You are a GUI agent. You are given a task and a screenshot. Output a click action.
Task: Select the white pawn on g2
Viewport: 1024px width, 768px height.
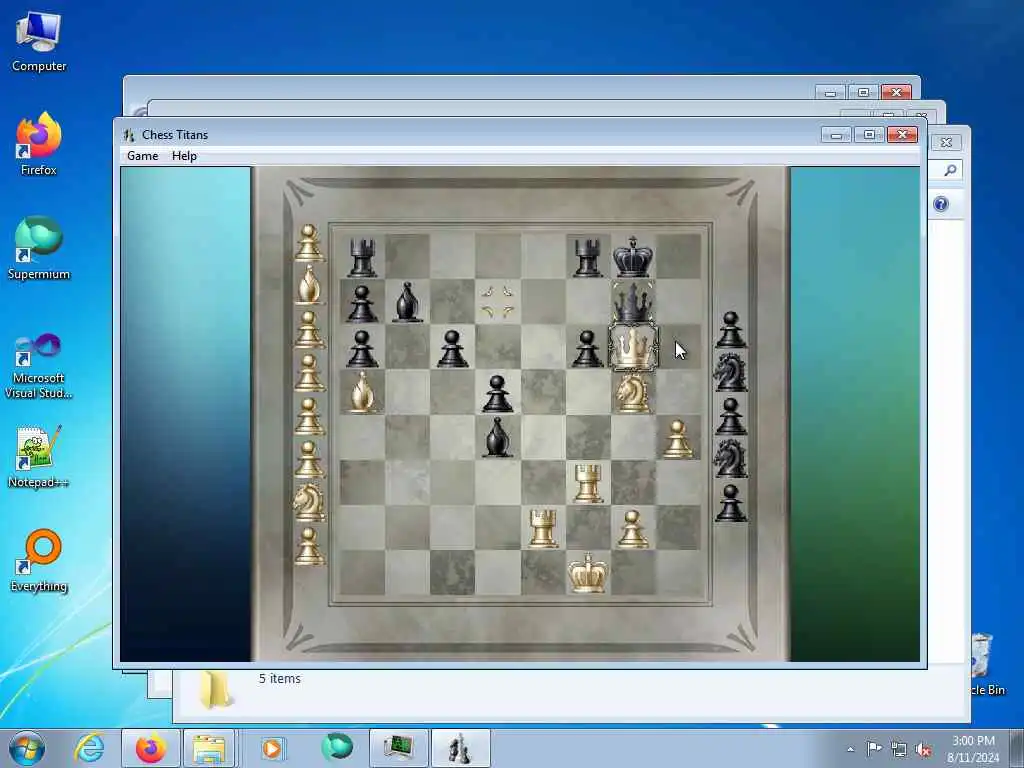click(633, 528)
